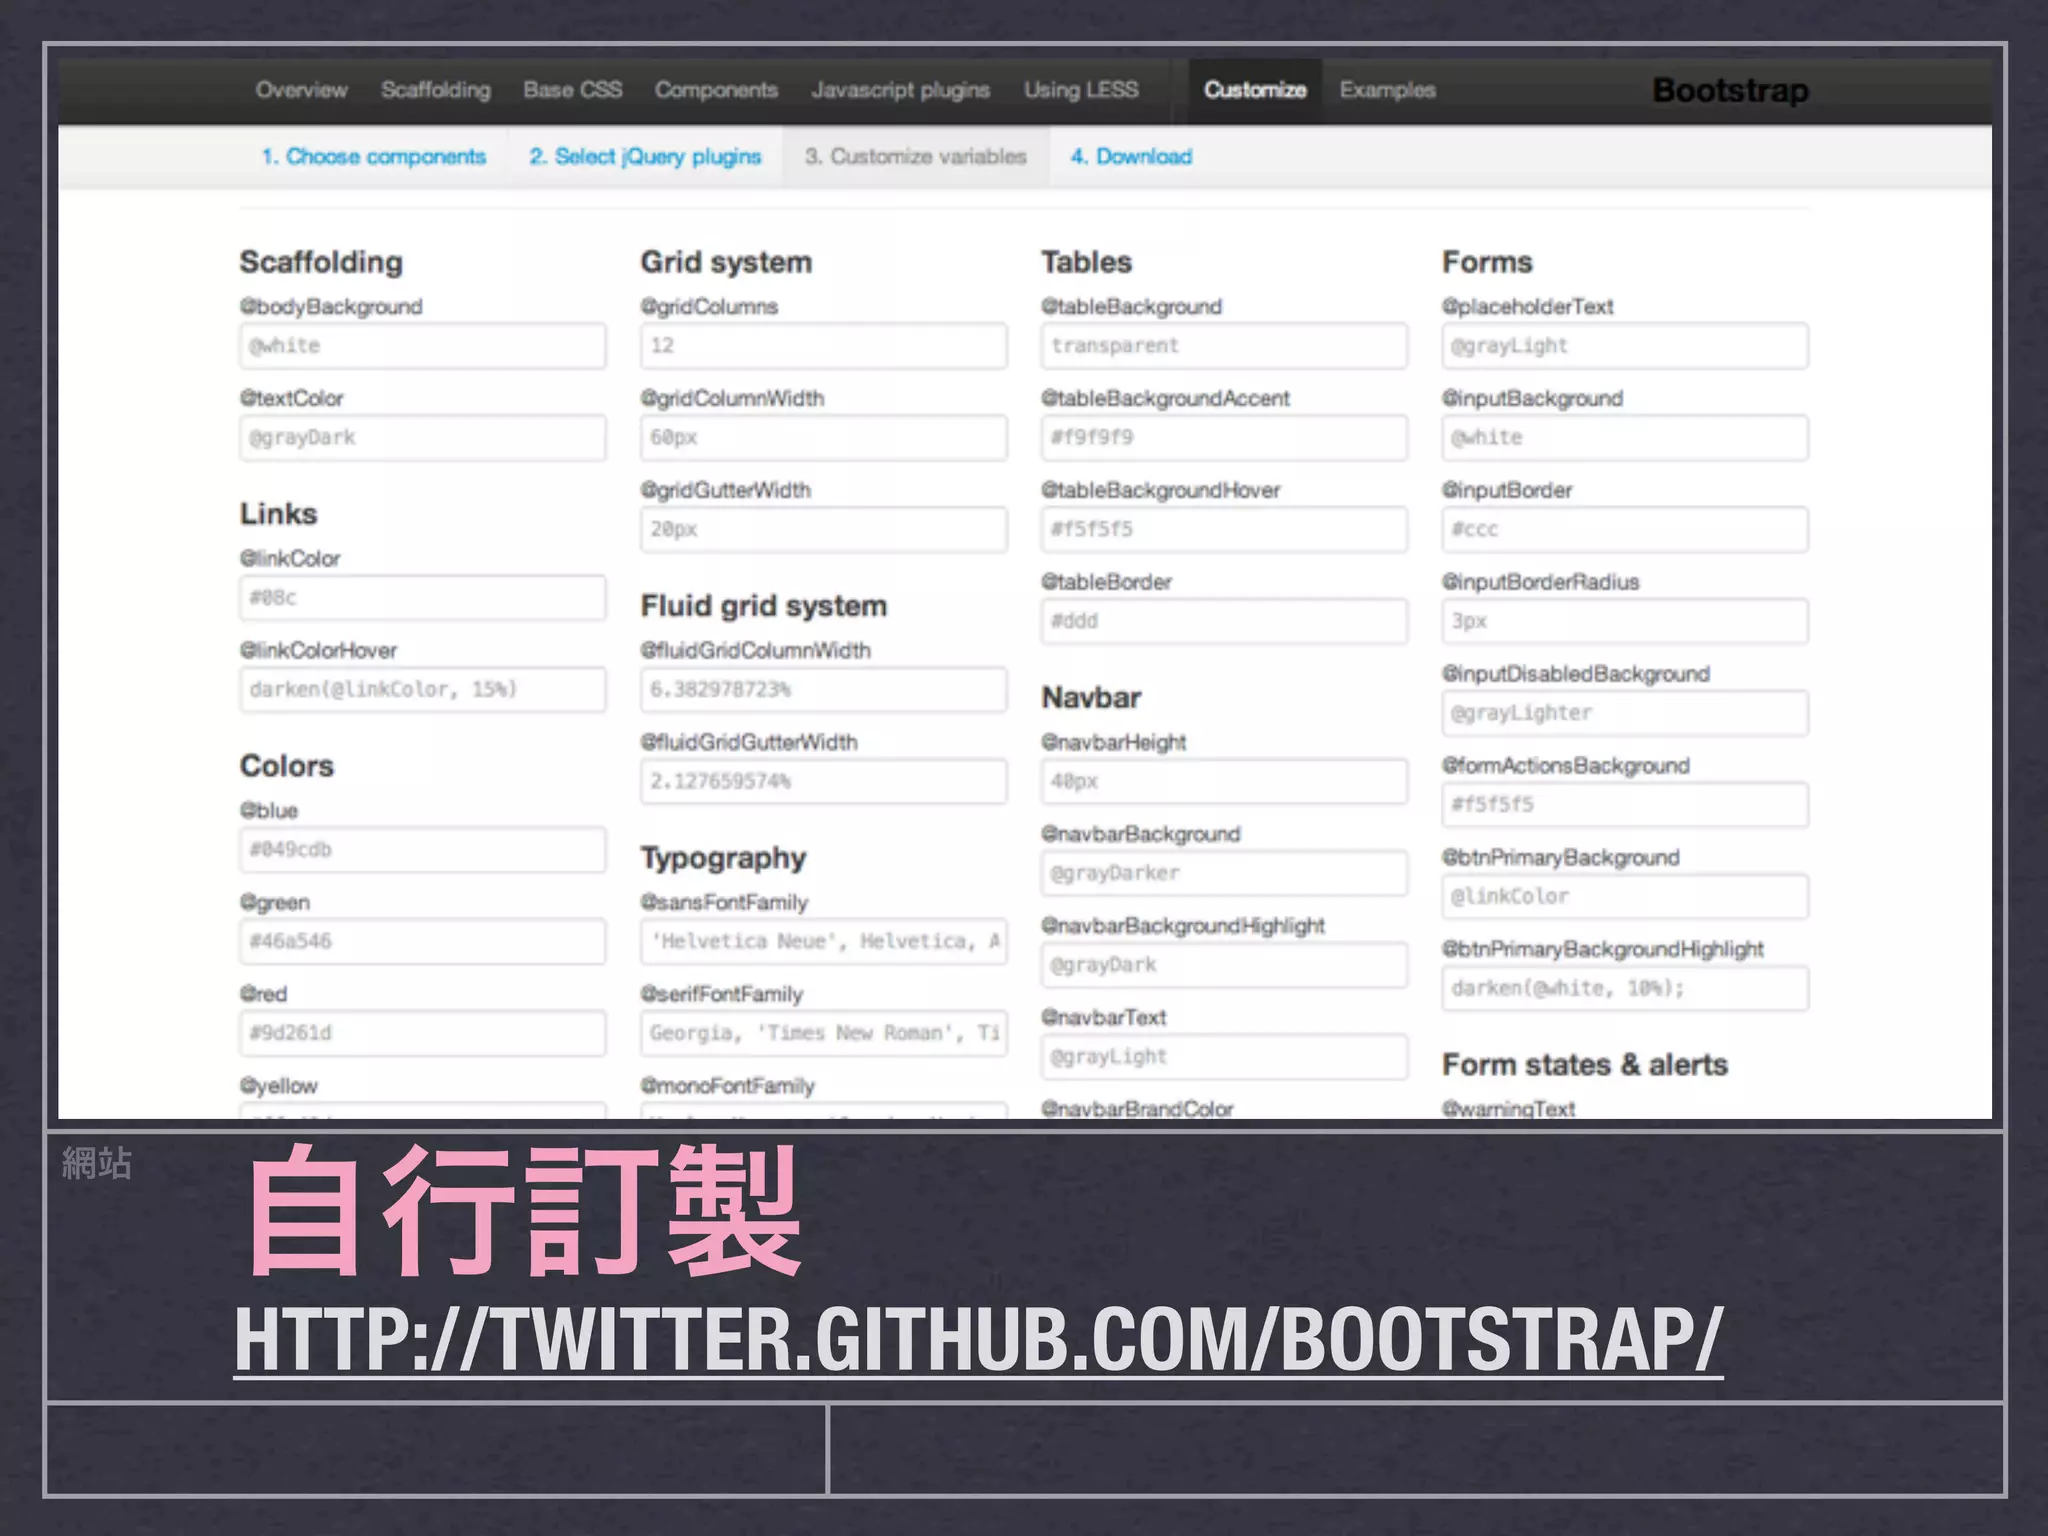Viewport: 2048px width, 1536px height.
Task: Focus the @navbarBackgroundHighlight input
Action: click(1225, 965)
